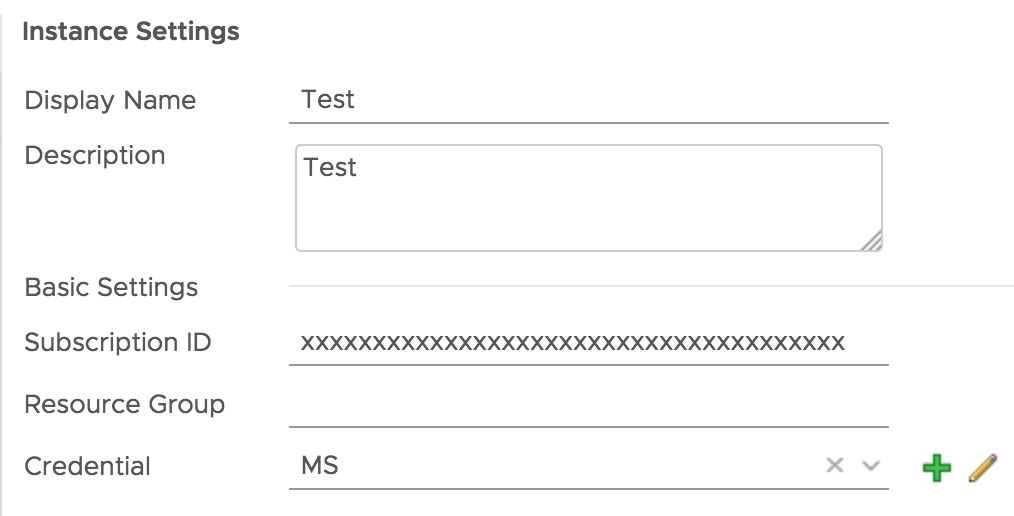Click the Instance Settings heading

(131, 32)
